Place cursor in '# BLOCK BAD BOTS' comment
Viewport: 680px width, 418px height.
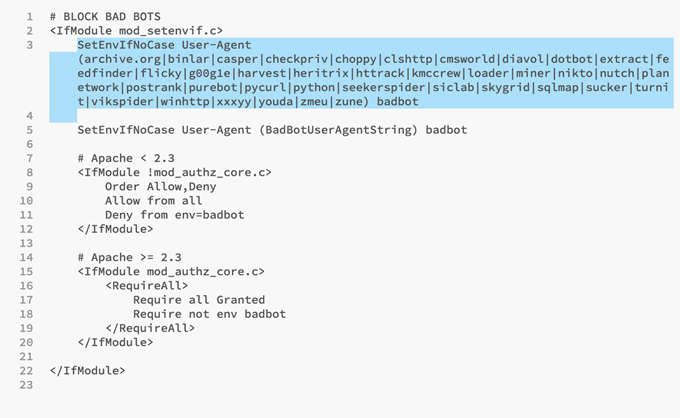(105, 17)
